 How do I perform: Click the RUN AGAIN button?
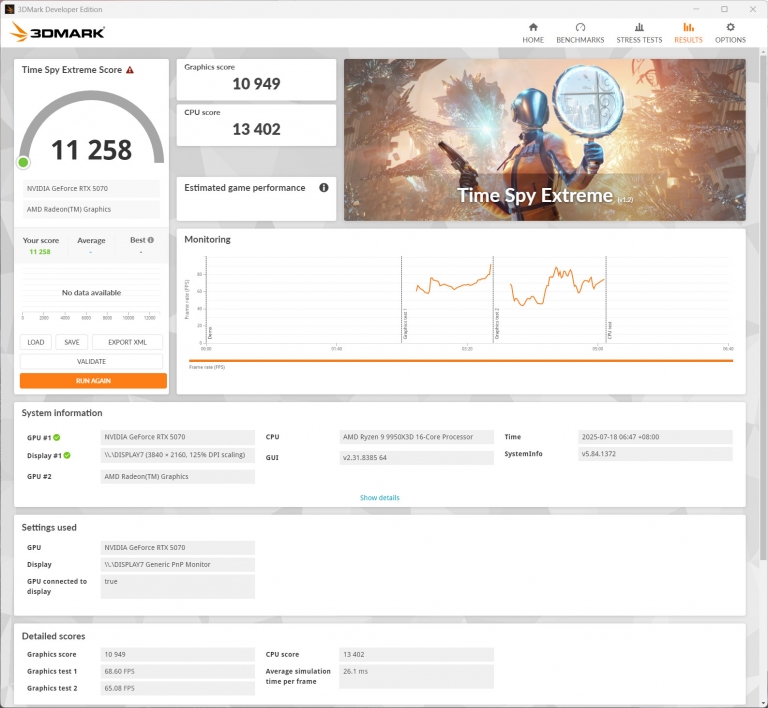[x=93, y=380]
